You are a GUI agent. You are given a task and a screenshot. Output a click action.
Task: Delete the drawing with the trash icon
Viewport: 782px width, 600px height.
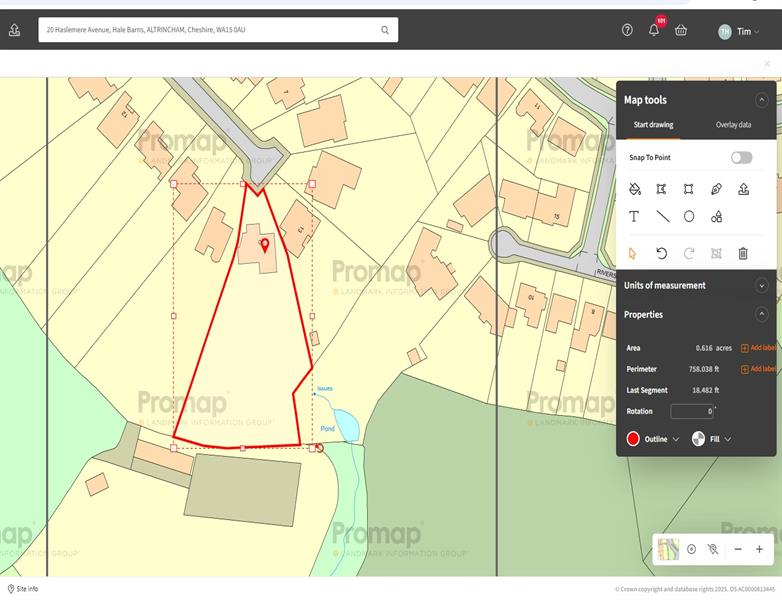743,253
